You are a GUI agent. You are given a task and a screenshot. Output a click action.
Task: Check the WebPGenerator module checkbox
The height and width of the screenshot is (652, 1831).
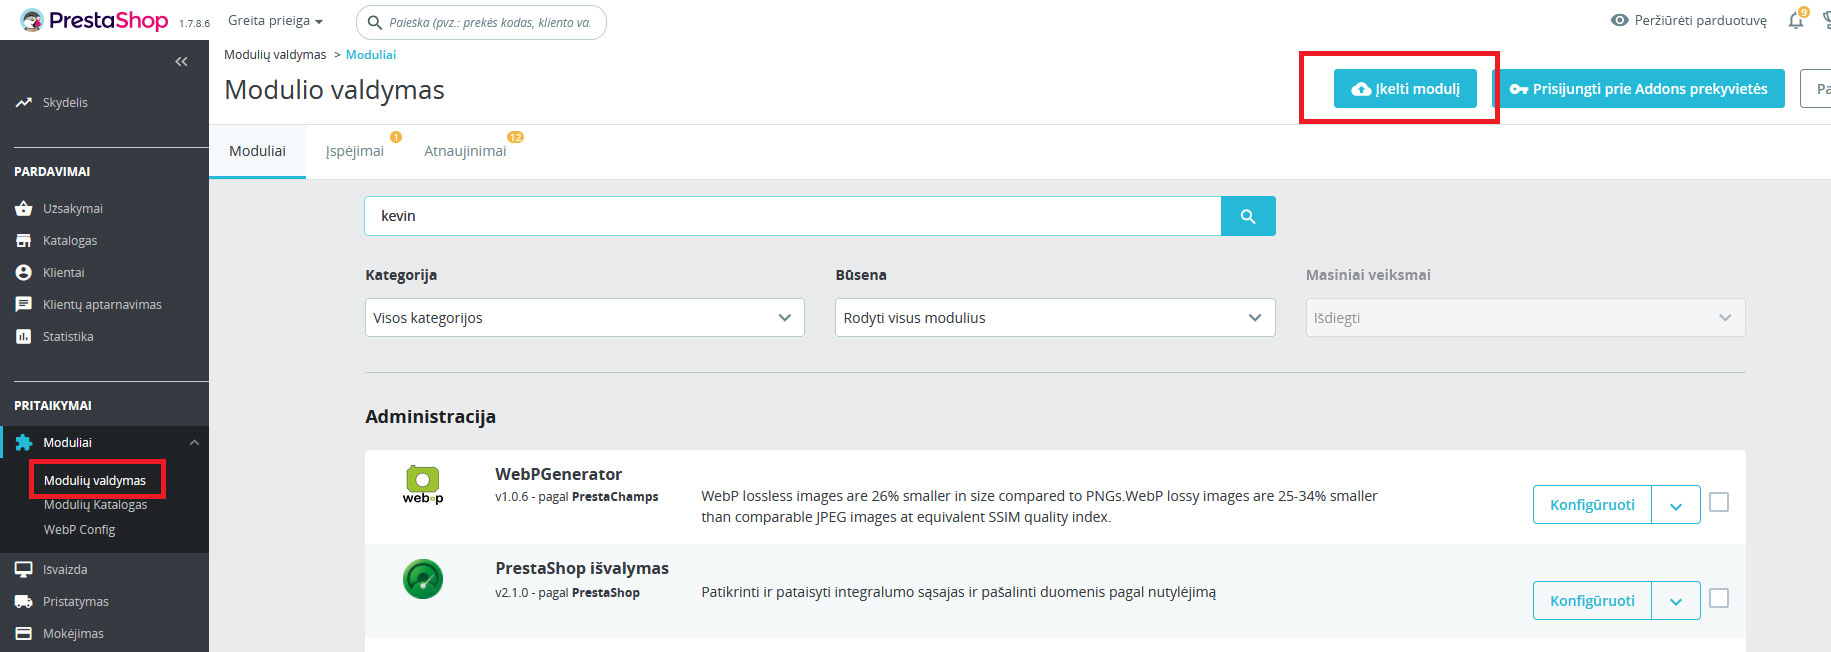(1719, 502)
